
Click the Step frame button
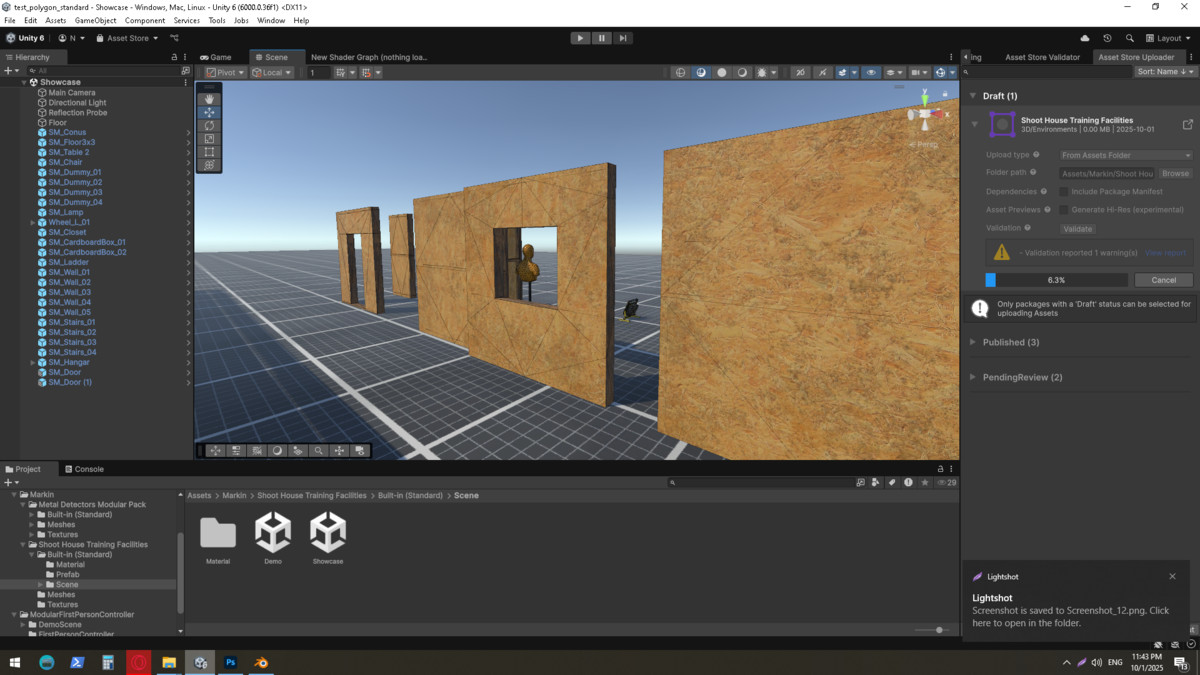[623, 38]
